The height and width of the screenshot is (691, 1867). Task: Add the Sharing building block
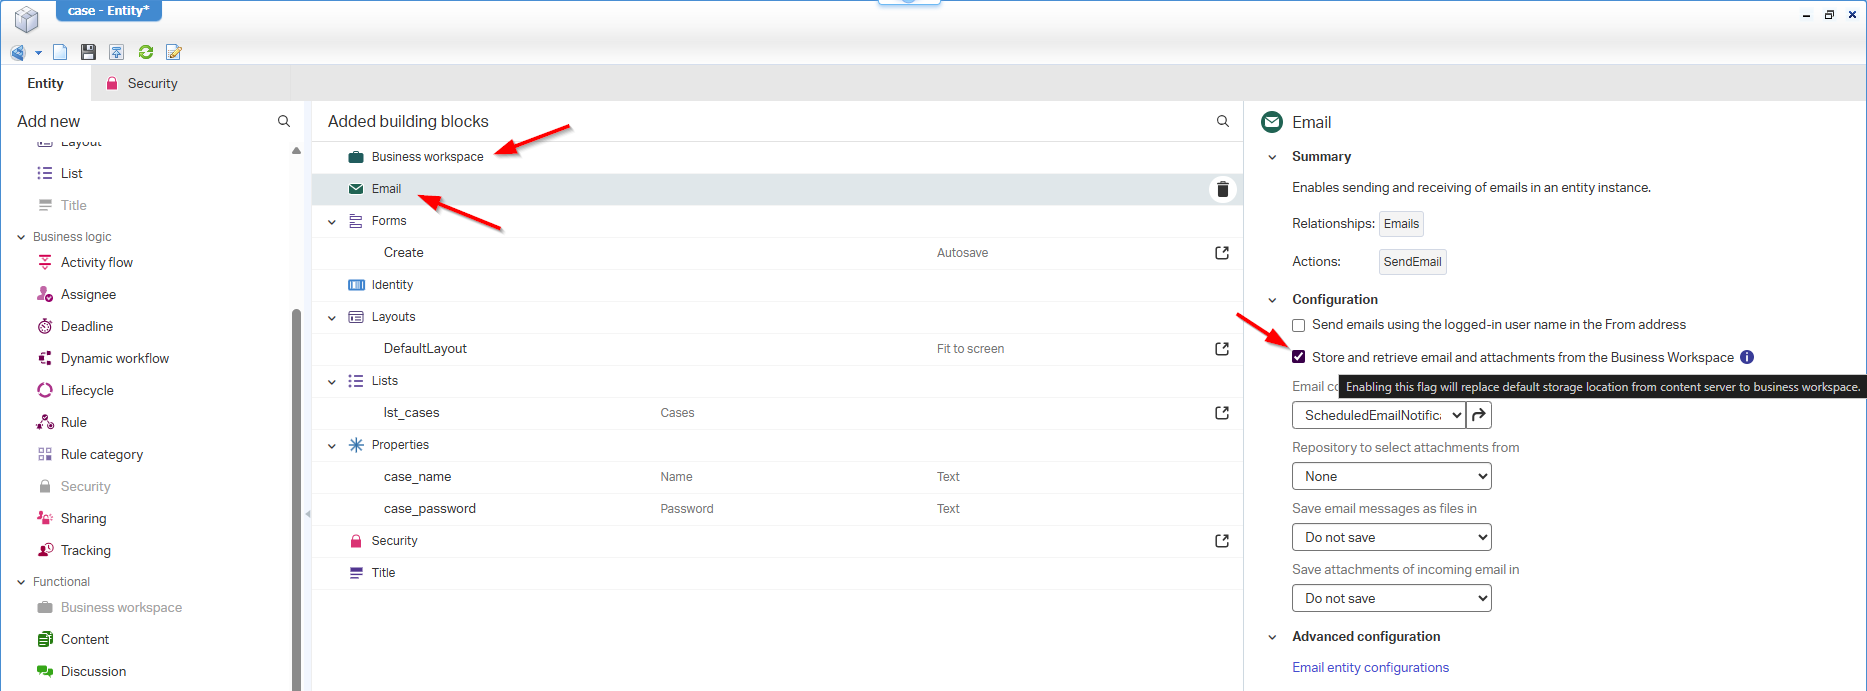coord(83,518)
